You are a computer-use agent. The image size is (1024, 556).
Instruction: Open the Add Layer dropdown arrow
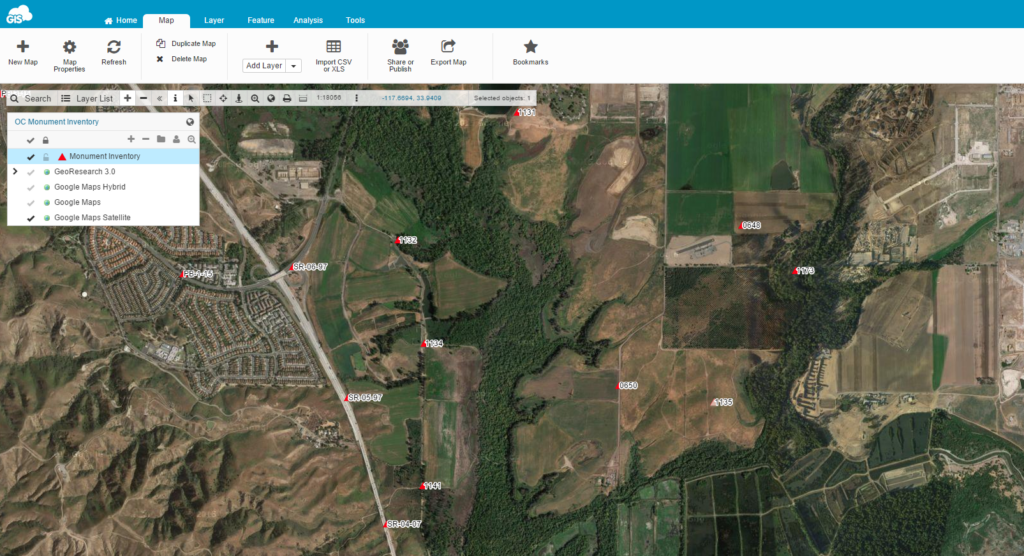tap(294, 66)
